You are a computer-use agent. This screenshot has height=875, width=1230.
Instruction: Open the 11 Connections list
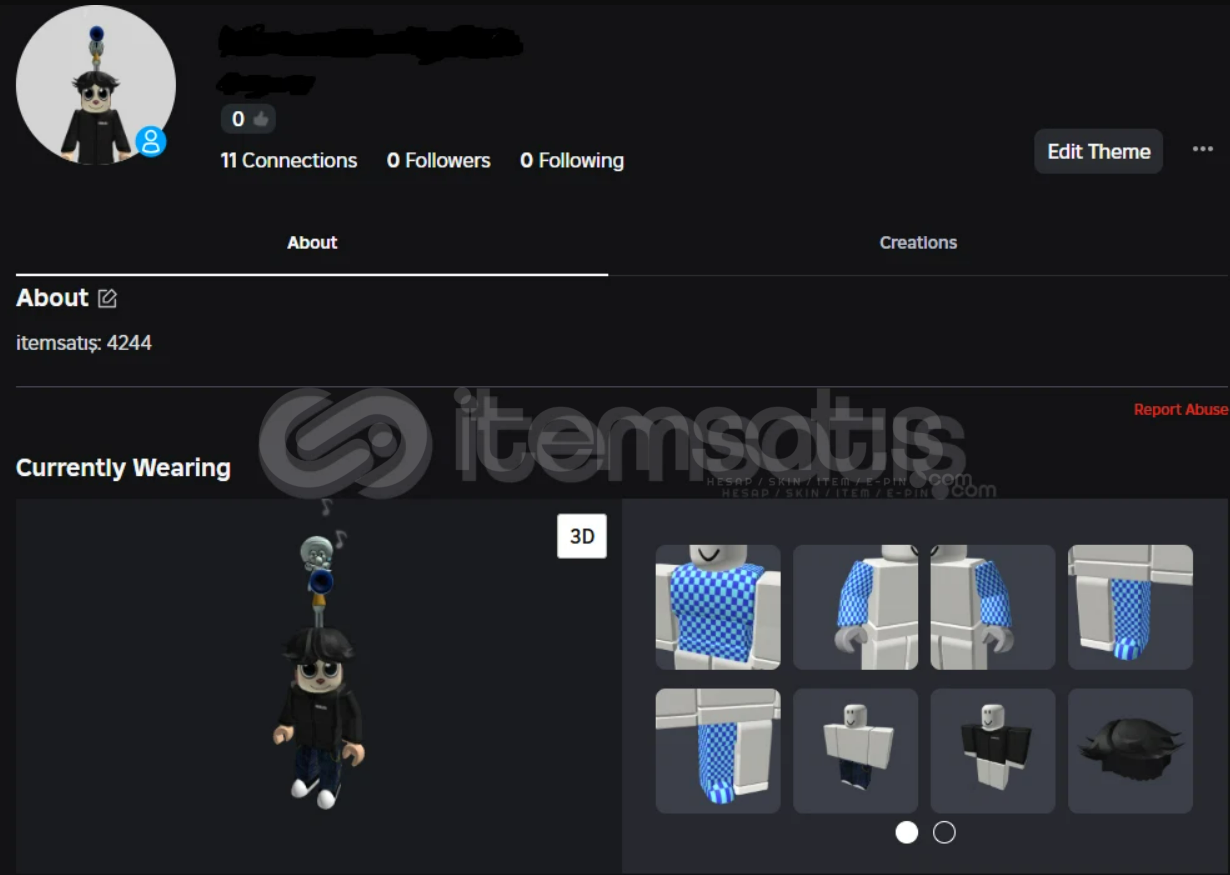pyautogui.click(x=289, y=160)
